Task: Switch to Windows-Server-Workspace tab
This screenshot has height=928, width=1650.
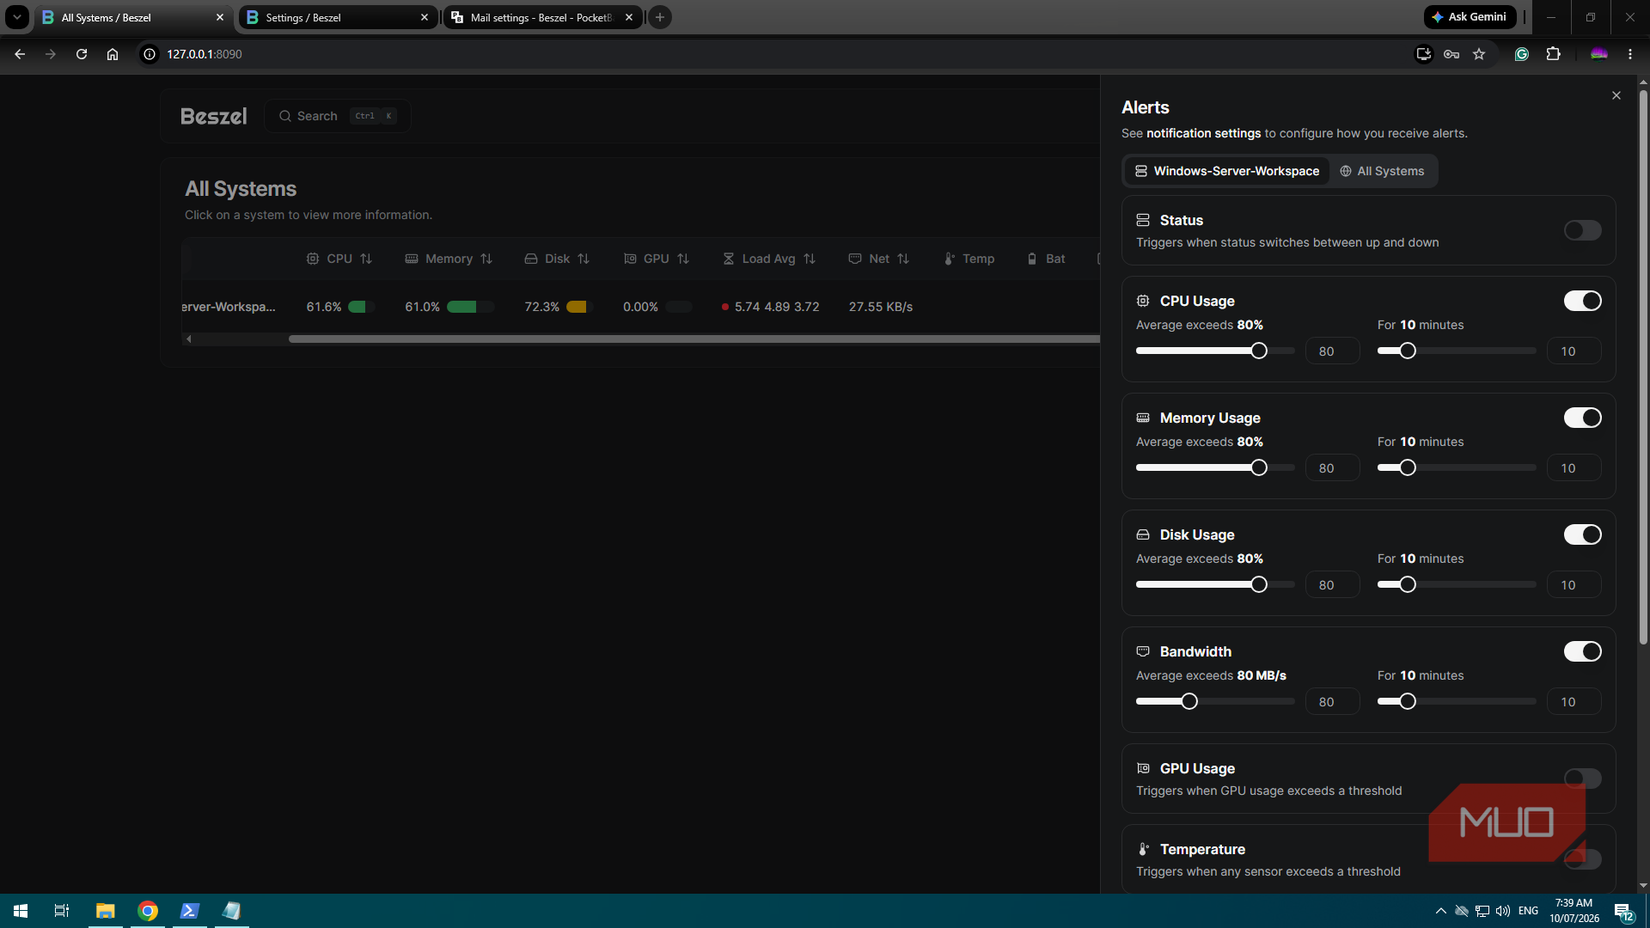Action: (1226, 171)
